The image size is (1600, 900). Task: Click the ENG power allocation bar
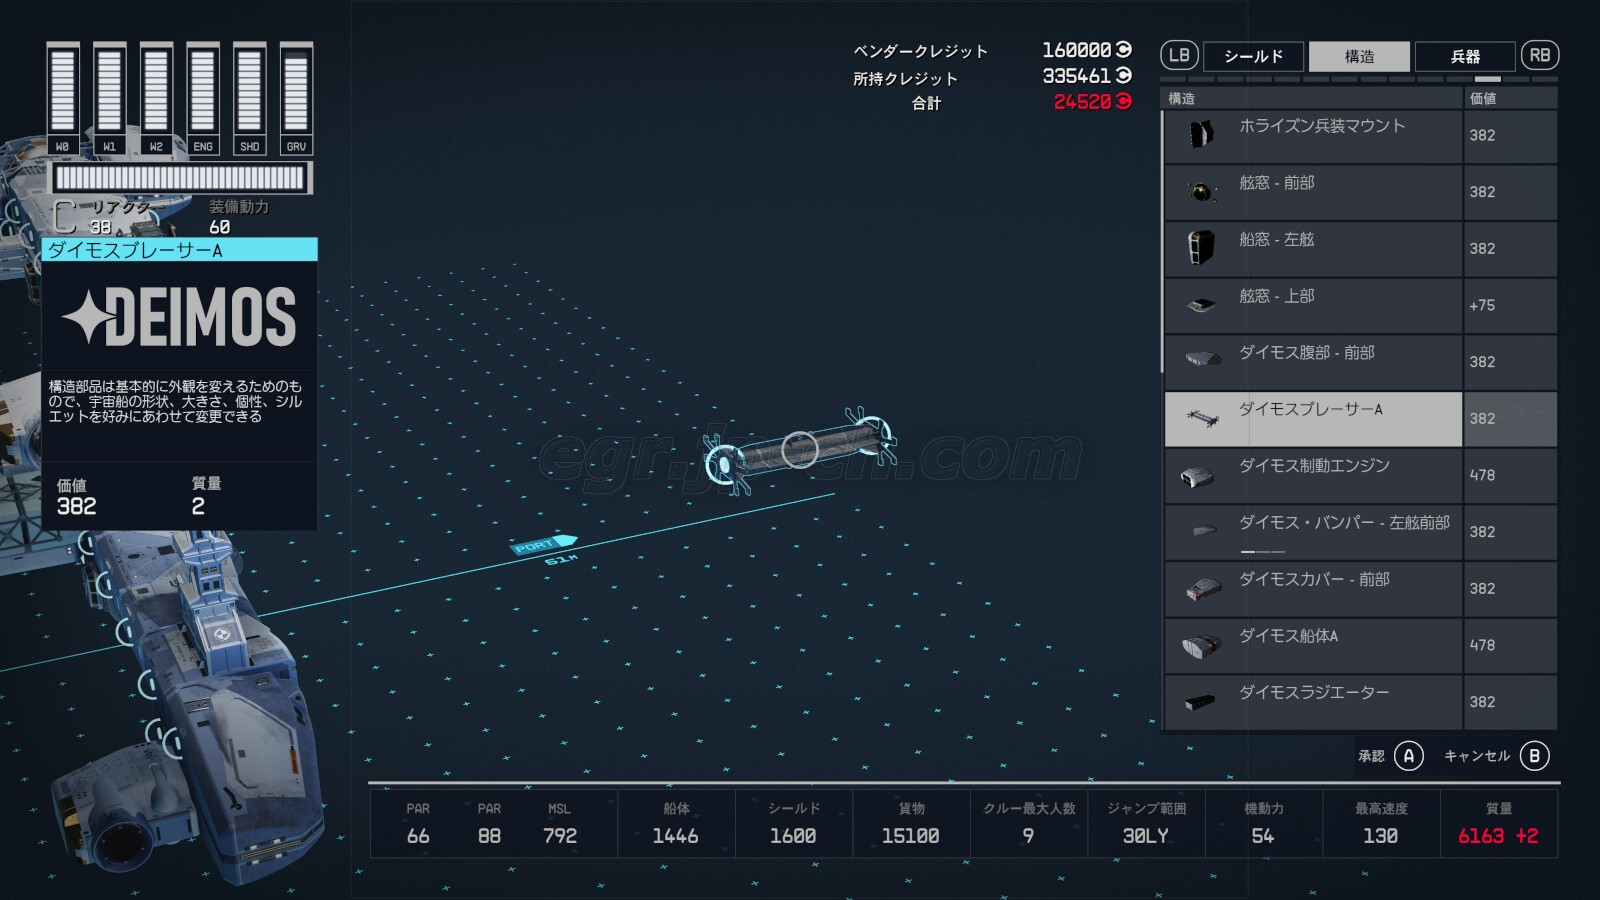point(203,90)
